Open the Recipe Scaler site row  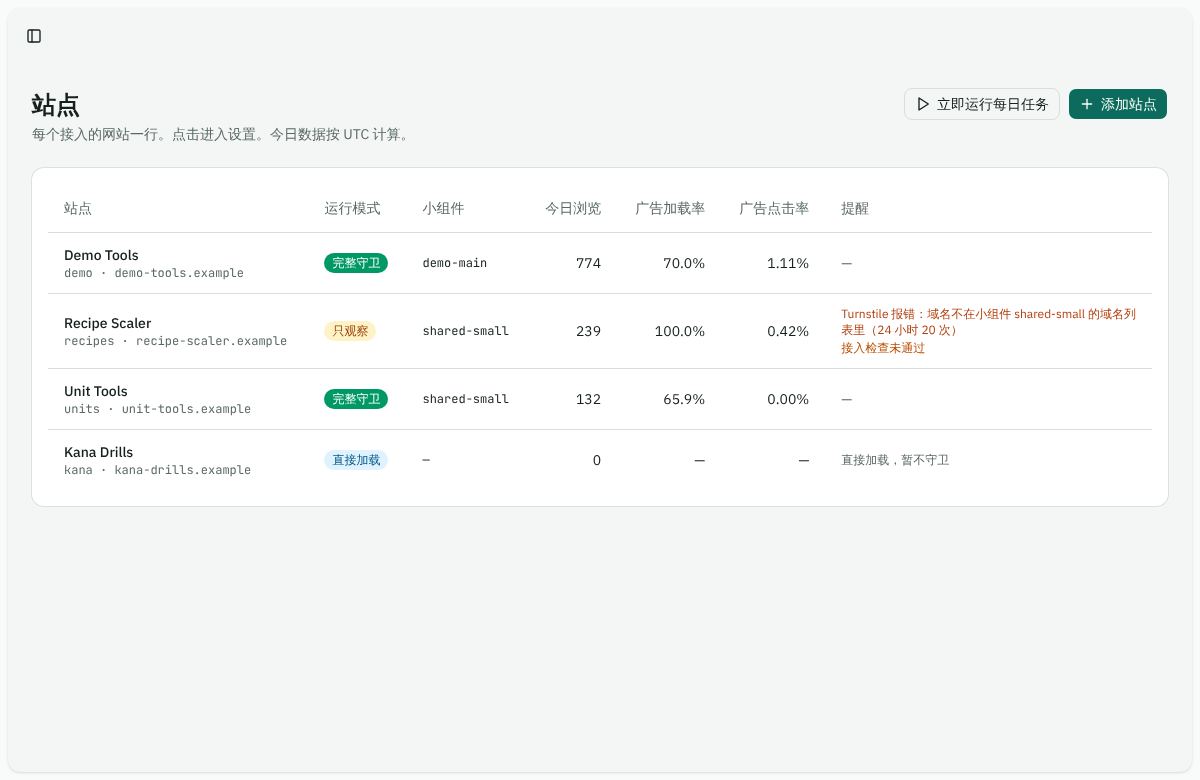coord(600,331)
